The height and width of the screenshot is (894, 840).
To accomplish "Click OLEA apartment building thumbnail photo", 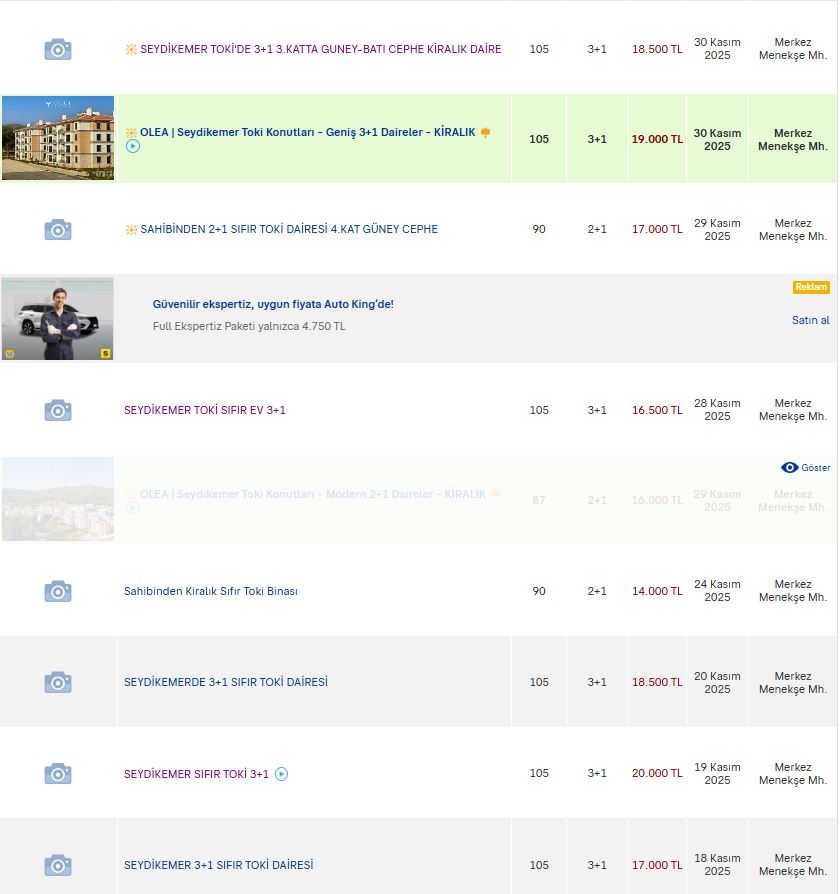I will tap(58, 138).
